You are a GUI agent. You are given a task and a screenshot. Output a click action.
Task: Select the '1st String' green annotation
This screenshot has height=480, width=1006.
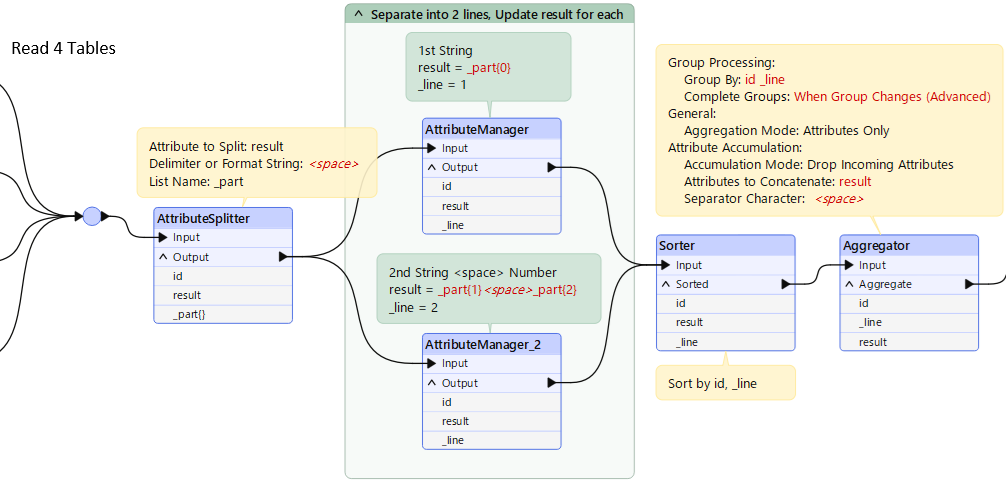(x=488, y=67)
